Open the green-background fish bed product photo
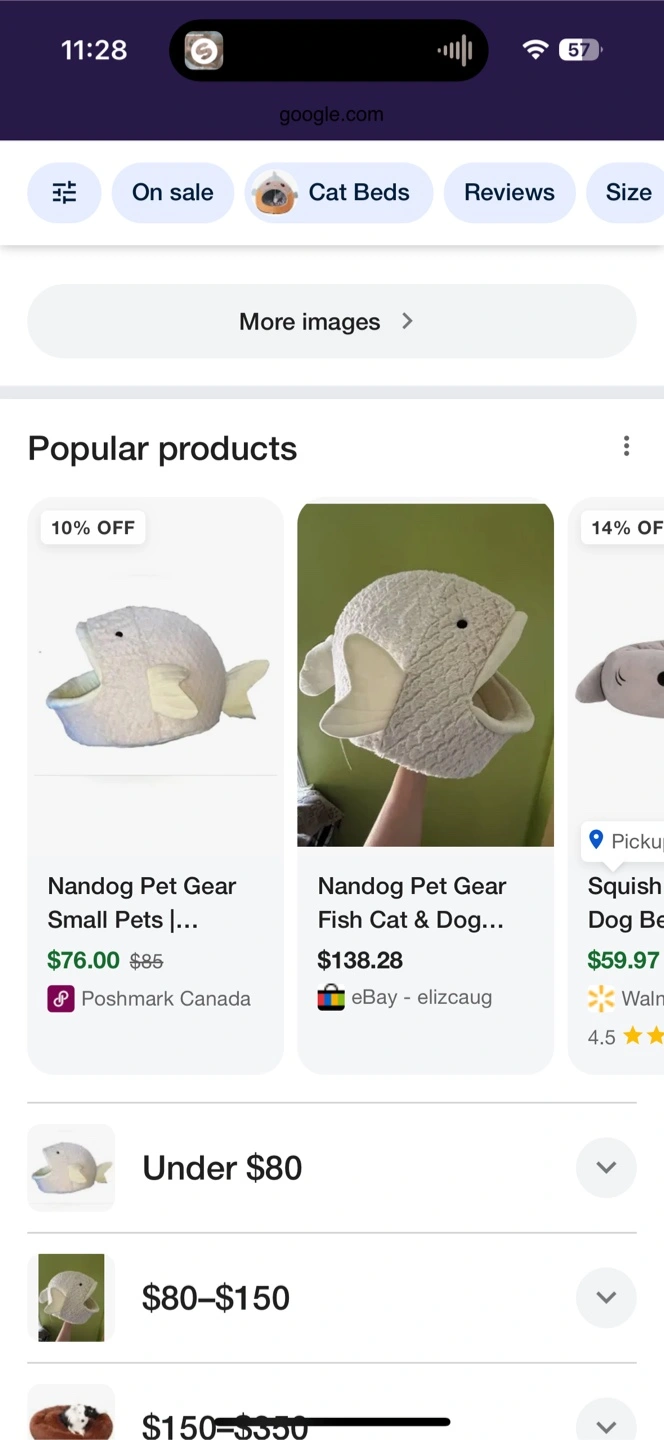The height and width of the screenshot is (1440, 664). (x=425, y=675)
